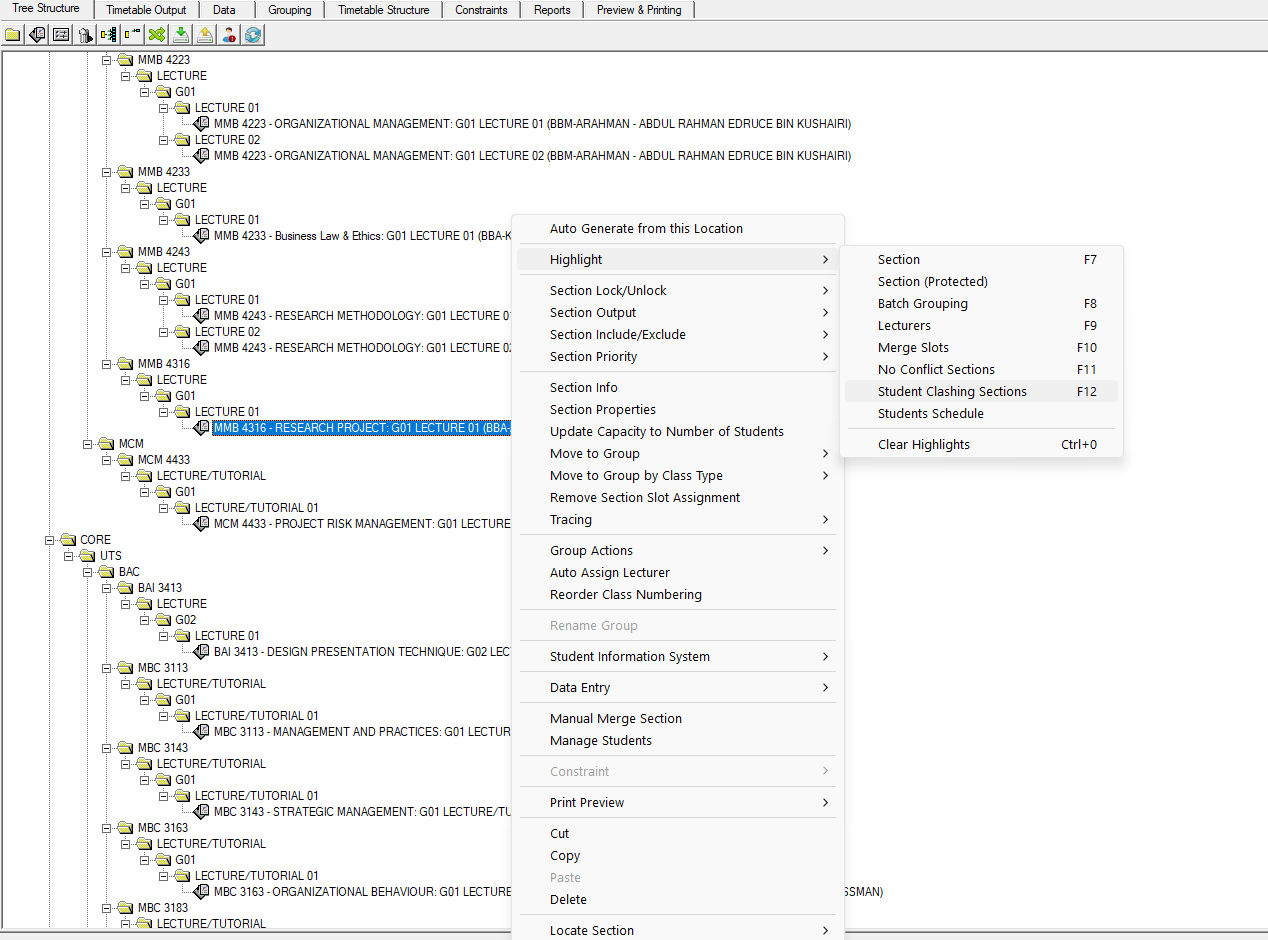Click the folder icon beside MCM 4433
The image size is (1268, 940).
[x=125, y=460]
